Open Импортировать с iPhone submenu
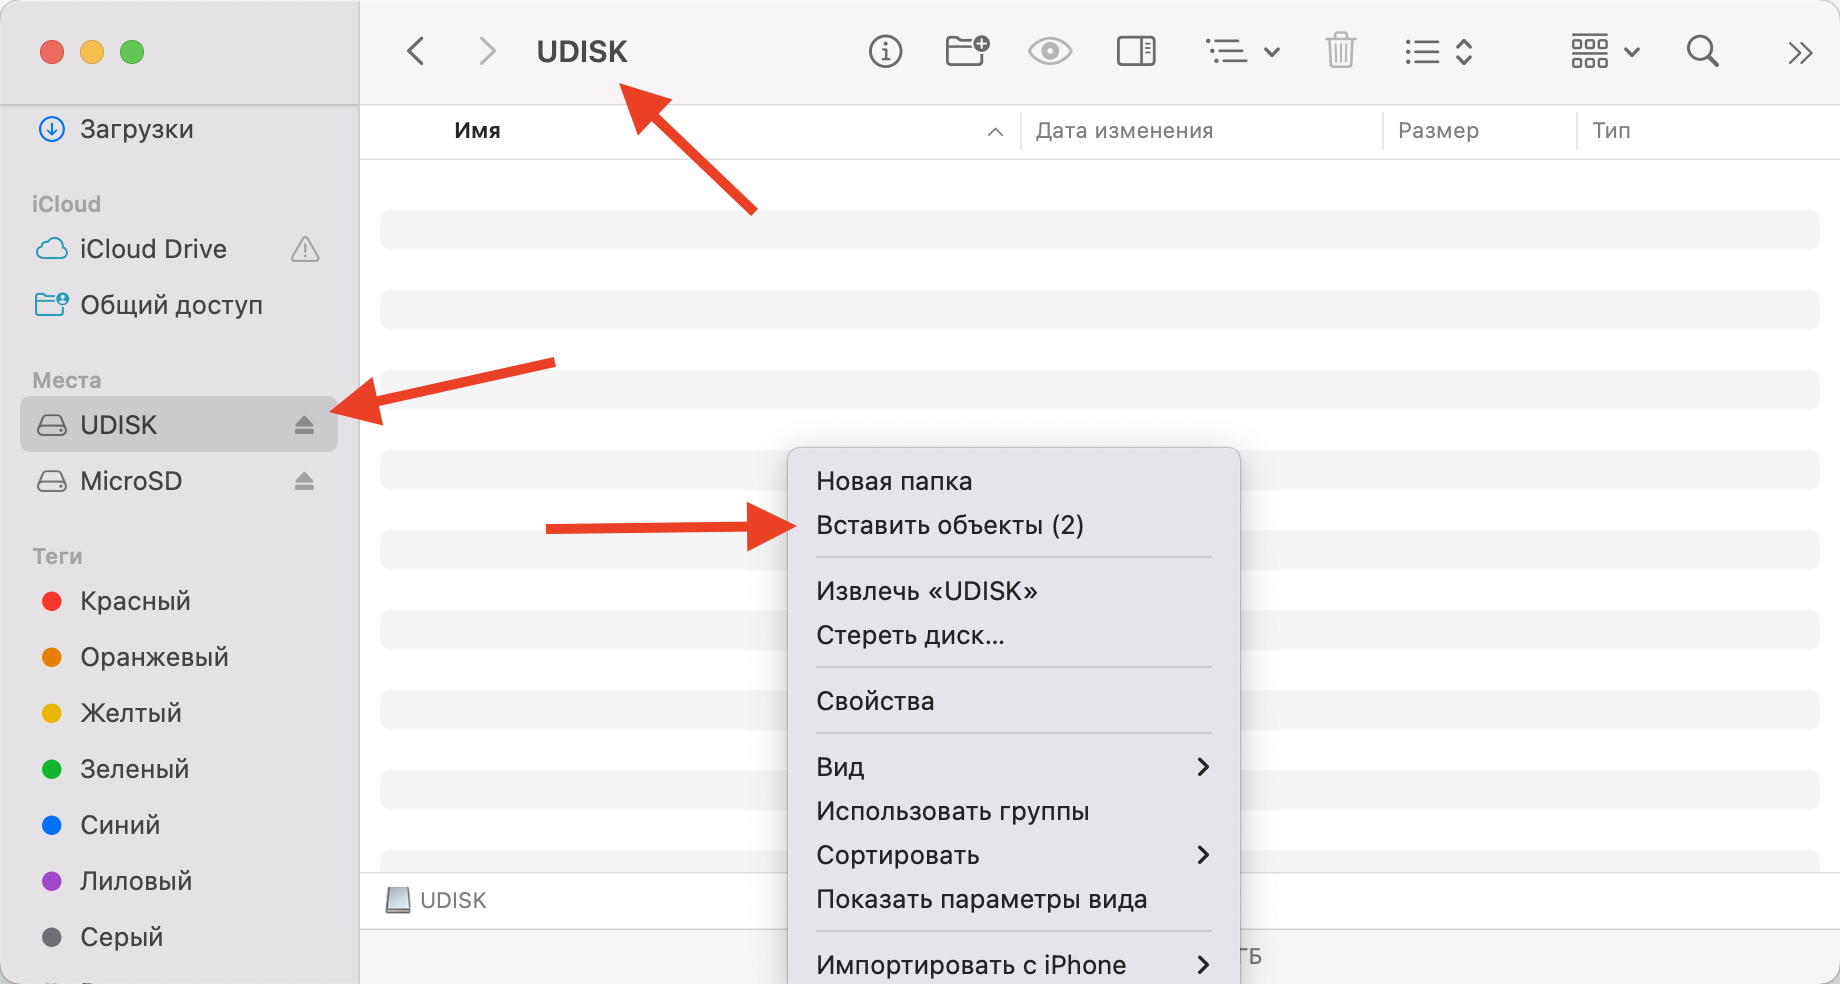 pyautogui.click(x=970, y=963)
